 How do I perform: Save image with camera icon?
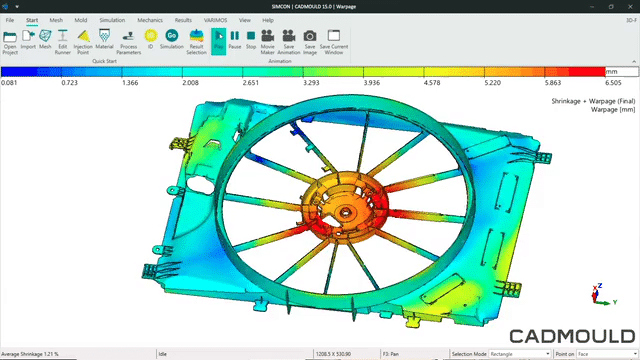pyautogui.click(x=310, y=42)
